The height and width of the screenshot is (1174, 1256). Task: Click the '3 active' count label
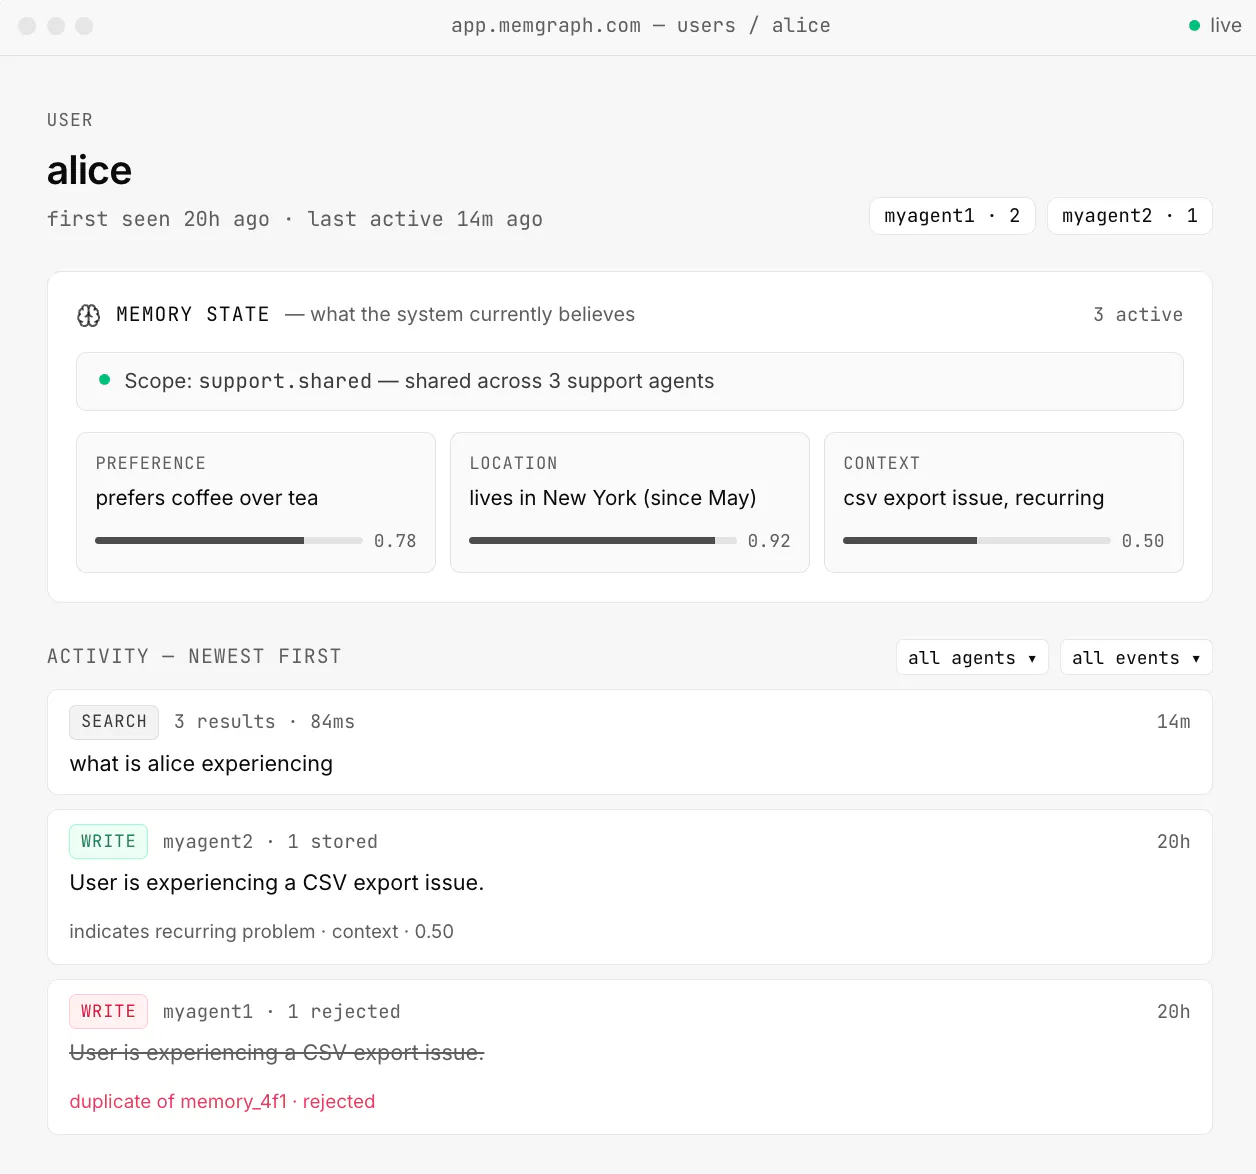coord(1138,315)
